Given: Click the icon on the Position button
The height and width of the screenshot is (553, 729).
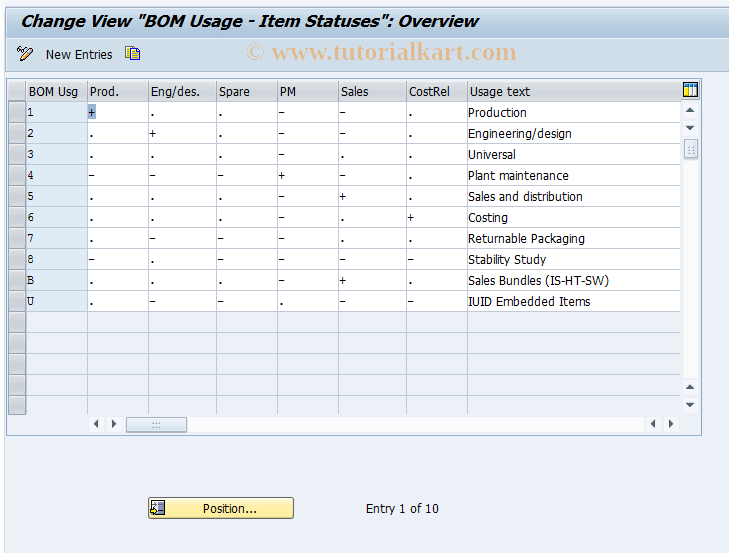Looking at the screenshot, I should [x=158, y=508].
